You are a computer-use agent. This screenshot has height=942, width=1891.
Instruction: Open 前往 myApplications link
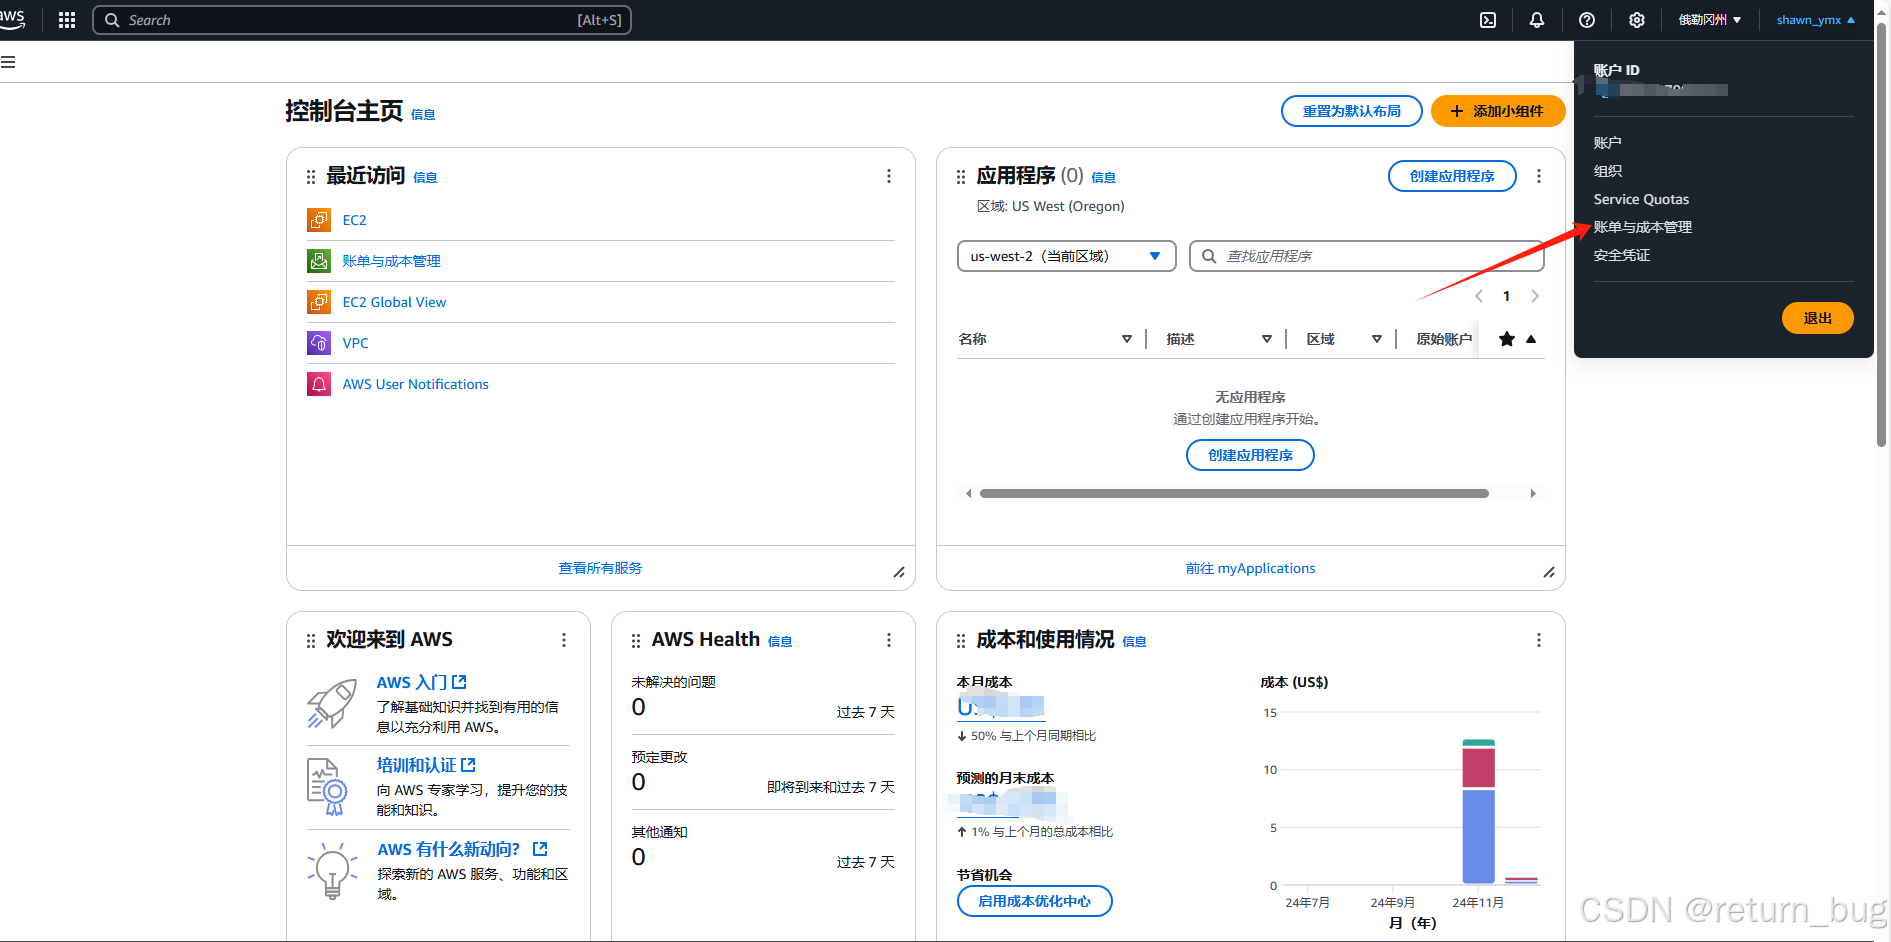coord(1250,568)
